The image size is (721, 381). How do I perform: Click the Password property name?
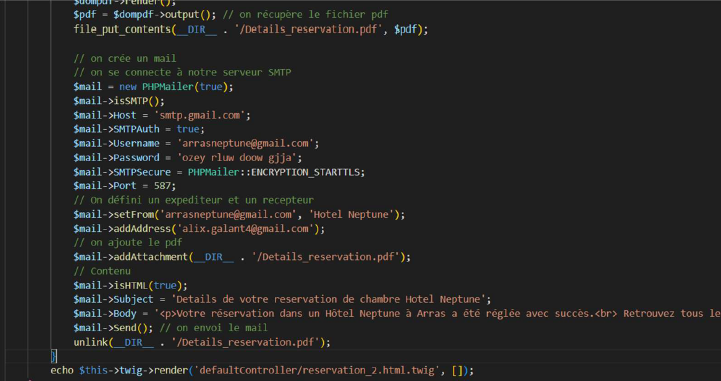(x=136, y=158)
